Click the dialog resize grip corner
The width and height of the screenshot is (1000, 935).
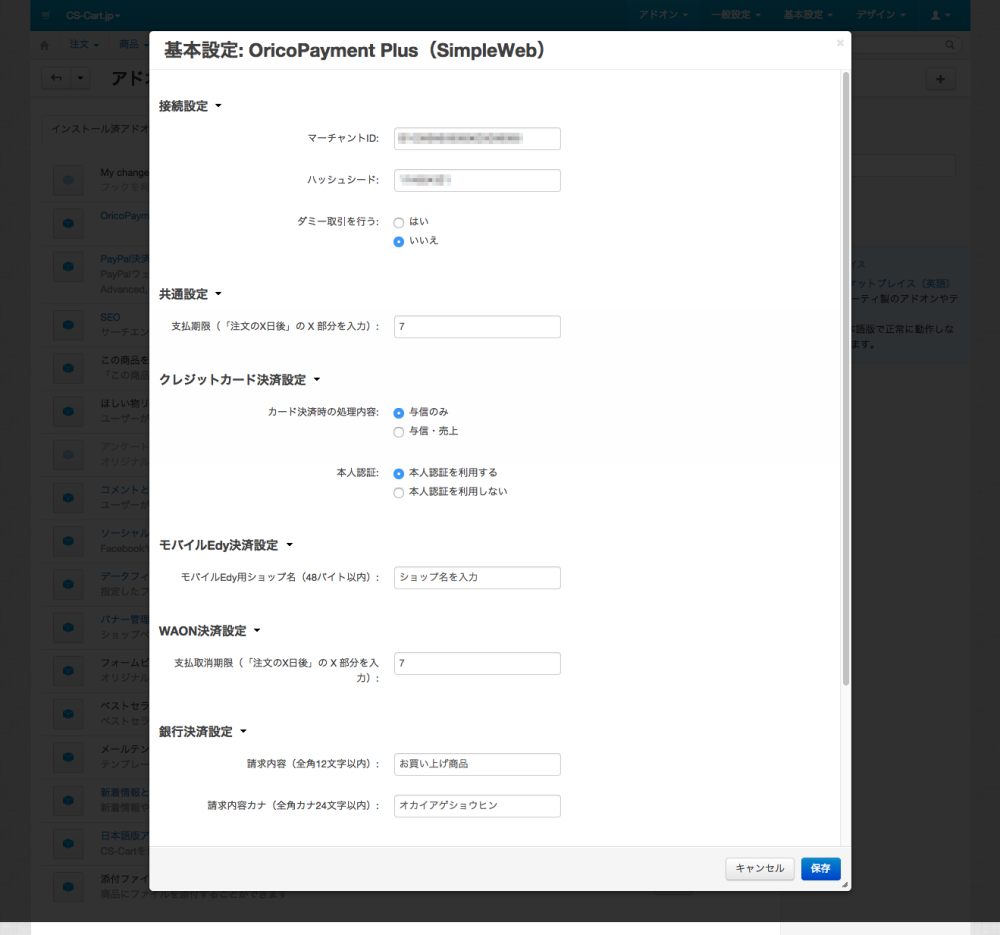pos(845,885)
